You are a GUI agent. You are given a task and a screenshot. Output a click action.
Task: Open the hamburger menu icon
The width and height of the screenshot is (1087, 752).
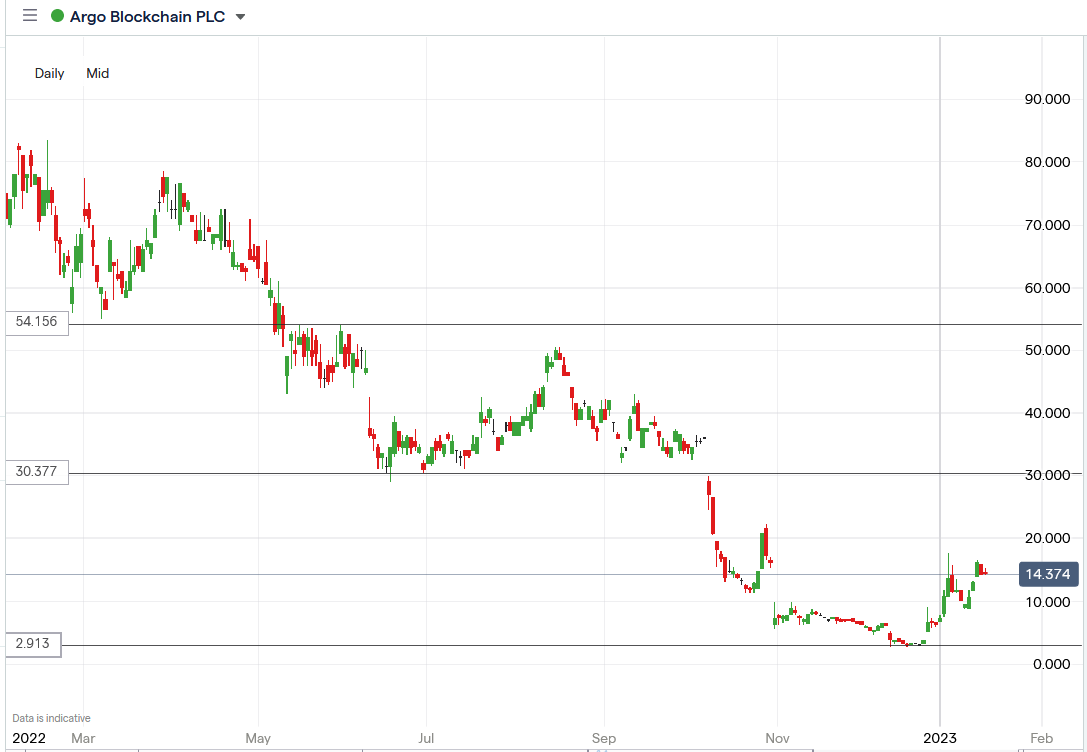(x=30, y=15)
